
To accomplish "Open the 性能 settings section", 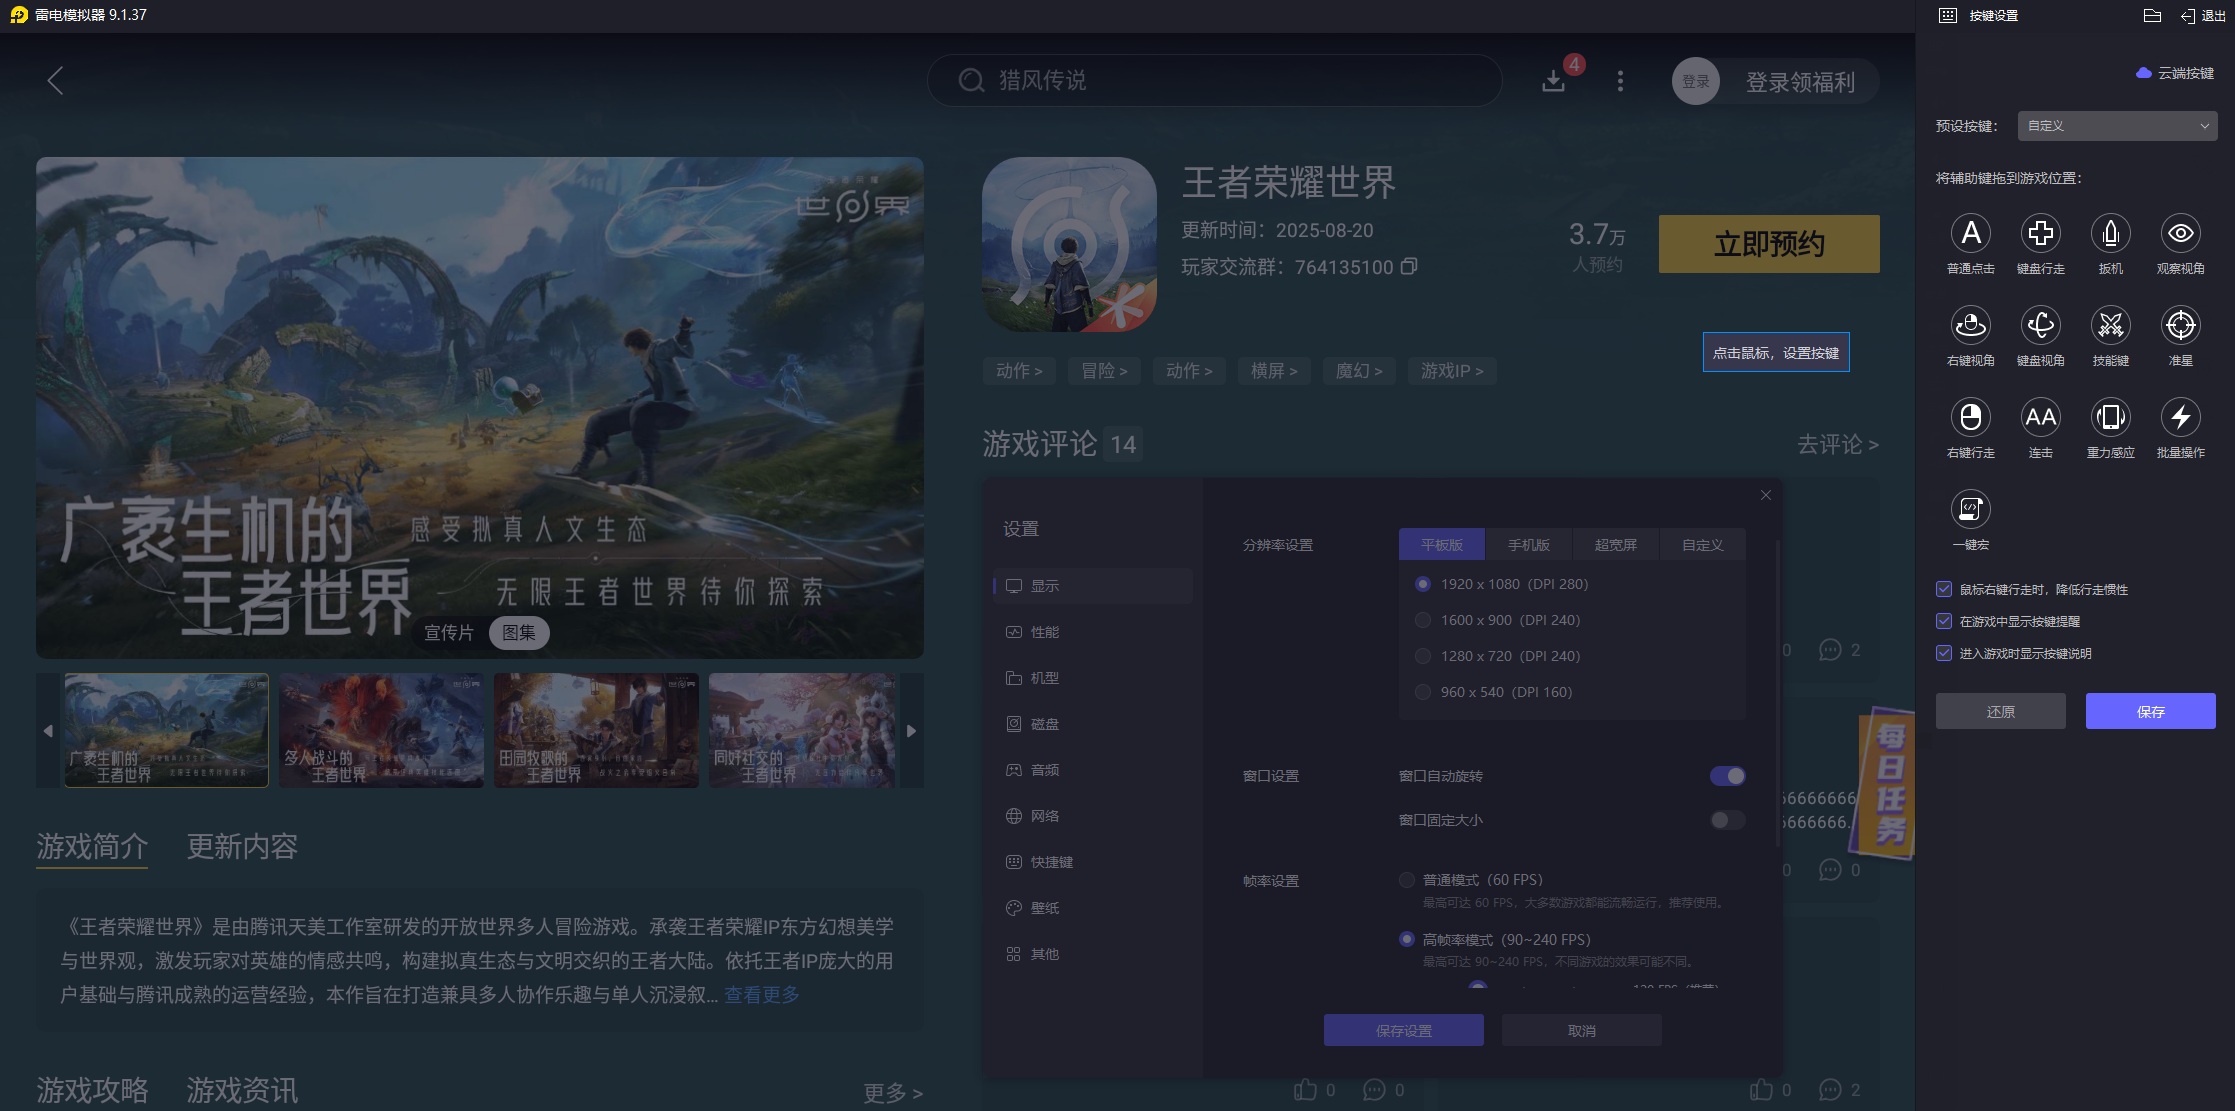I will click(1093, 632).
